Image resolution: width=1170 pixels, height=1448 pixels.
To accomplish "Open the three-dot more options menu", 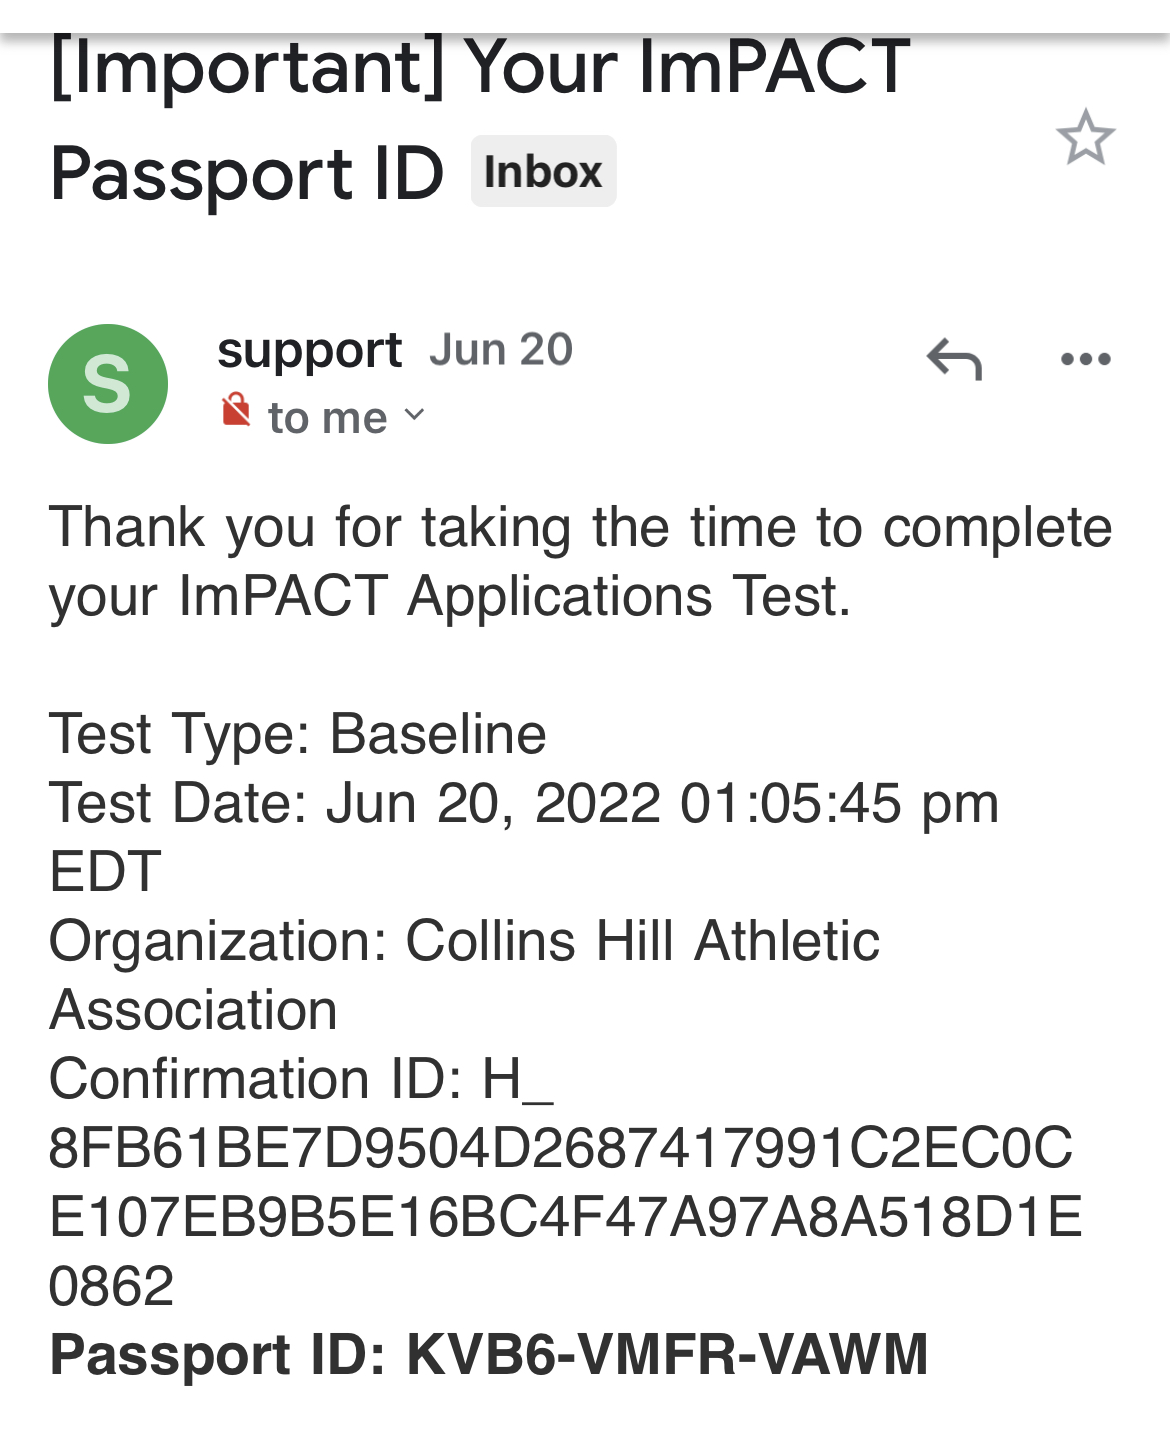I will (x=1085, y=359).
